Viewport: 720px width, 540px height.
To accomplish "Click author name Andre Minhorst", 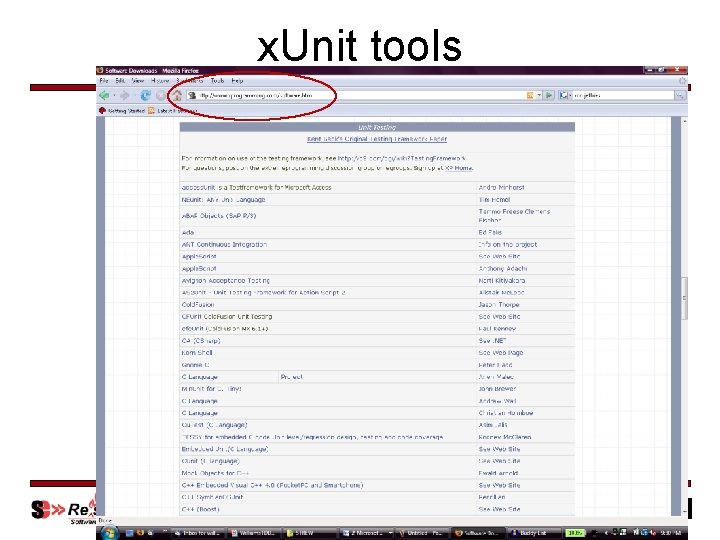I will click(501, 187).
